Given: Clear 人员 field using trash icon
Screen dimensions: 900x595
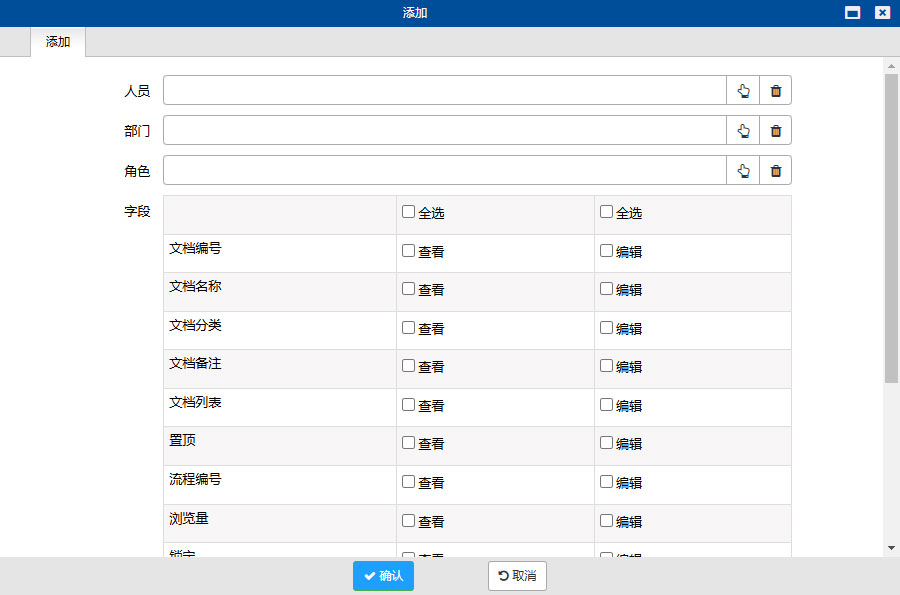Looking at the screenshot, I should [775, 91].
